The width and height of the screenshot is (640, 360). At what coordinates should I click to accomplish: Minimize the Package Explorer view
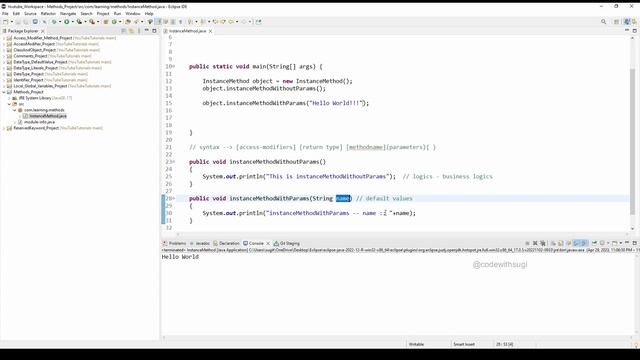pos(146,31)
